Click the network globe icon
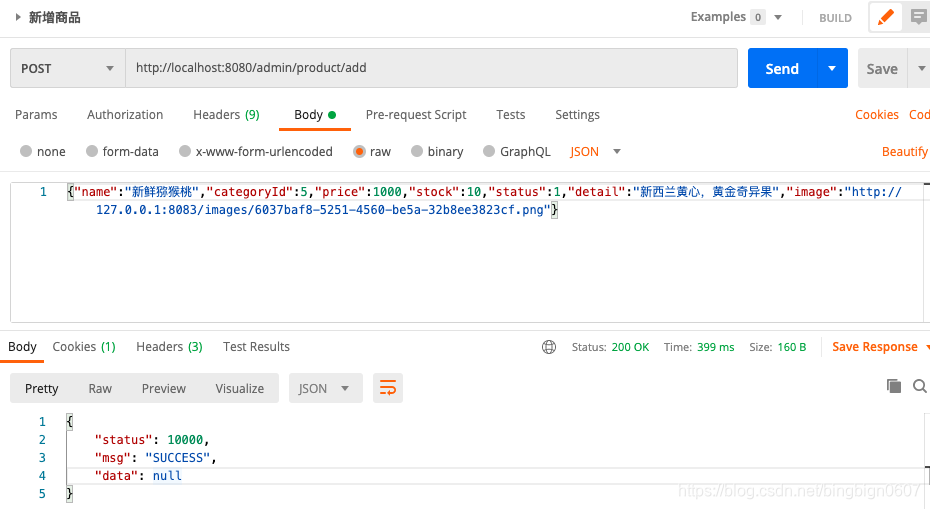Screen dimensions: 930x509 pos(549,347)
